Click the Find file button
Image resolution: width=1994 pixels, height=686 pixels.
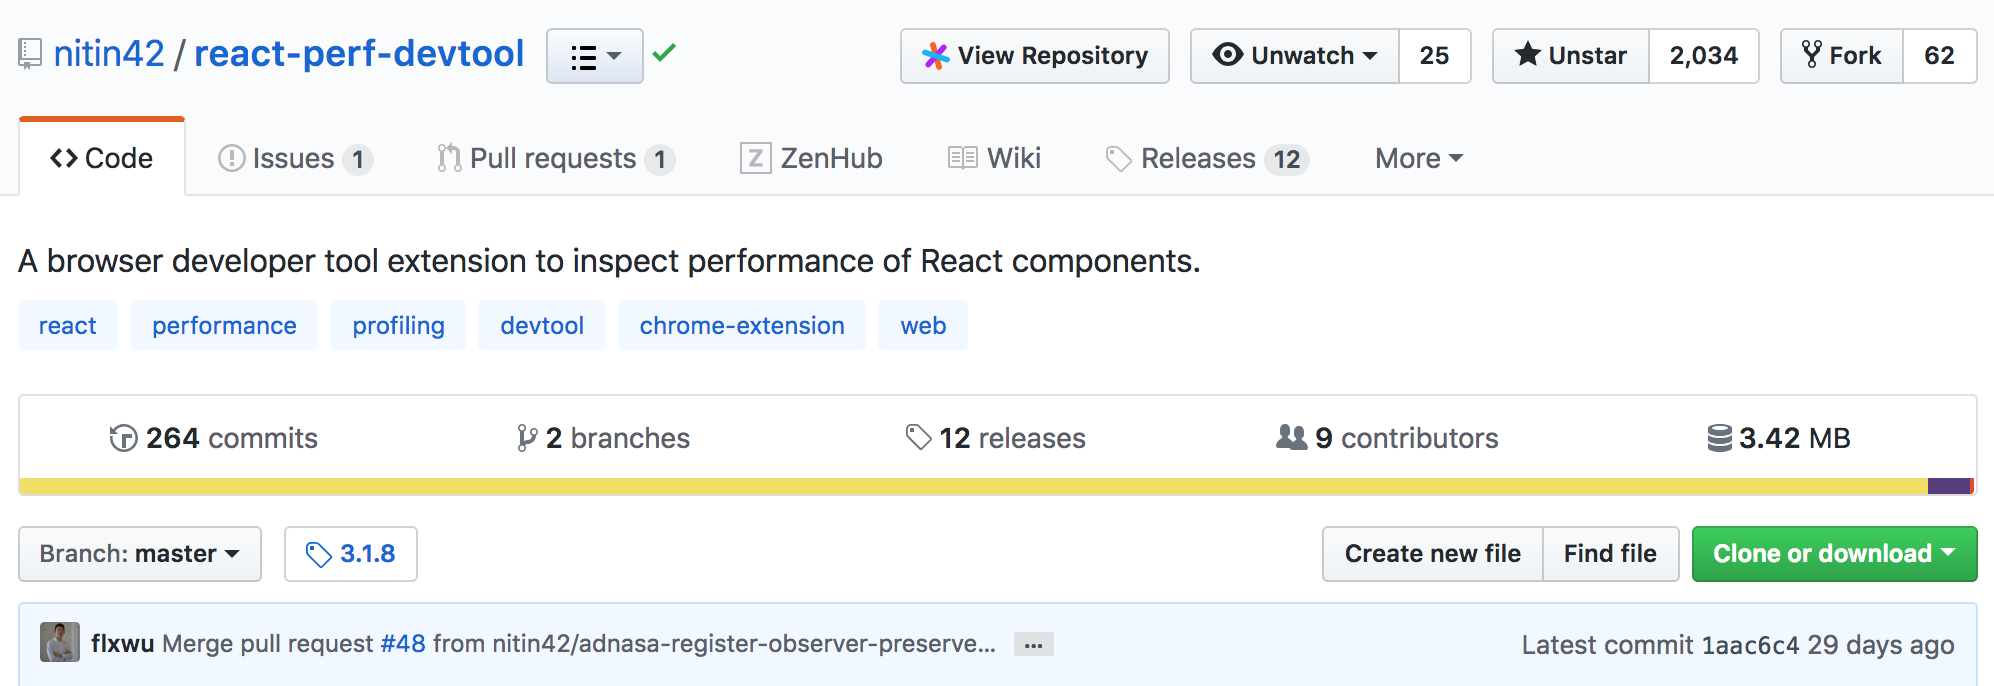point(1611,554)
